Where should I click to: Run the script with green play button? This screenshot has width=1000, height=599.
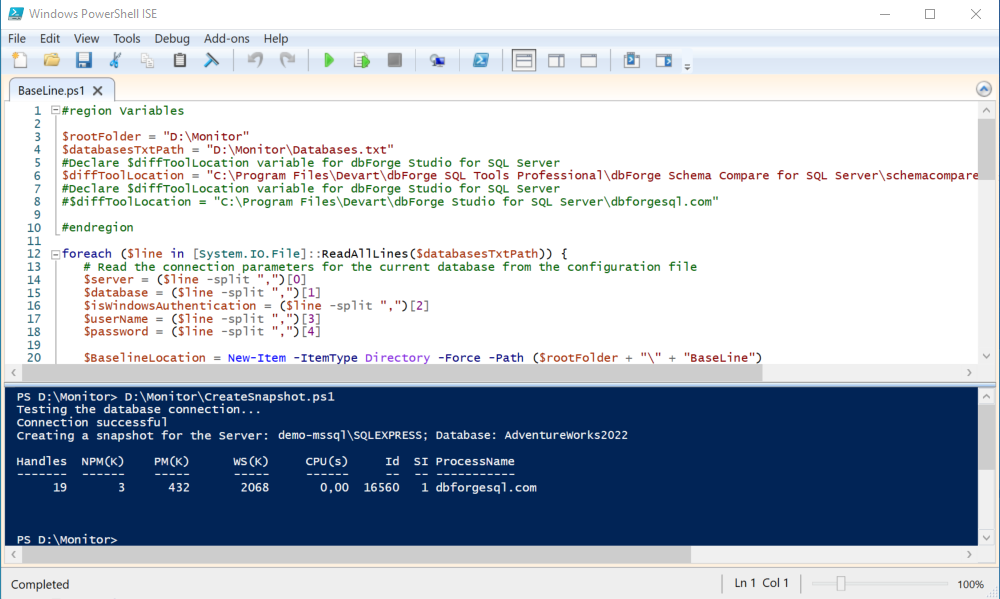[x=329, y=61]
